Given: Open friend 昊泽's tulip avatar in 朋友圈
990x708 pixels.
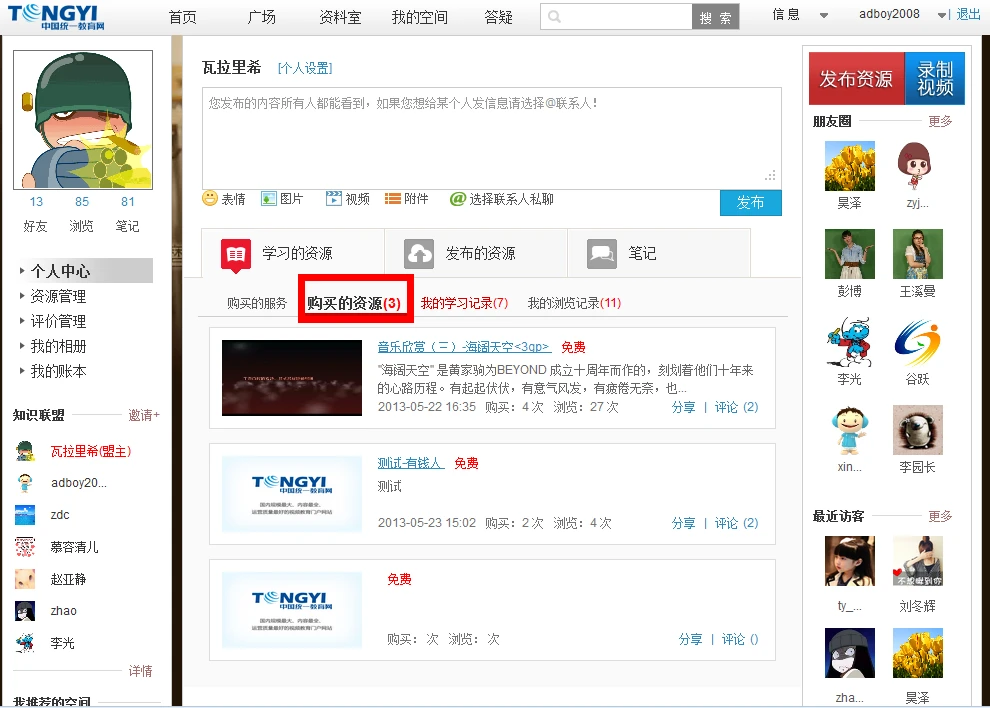Looking at the screenshot, I should click(x=850, y=166).
